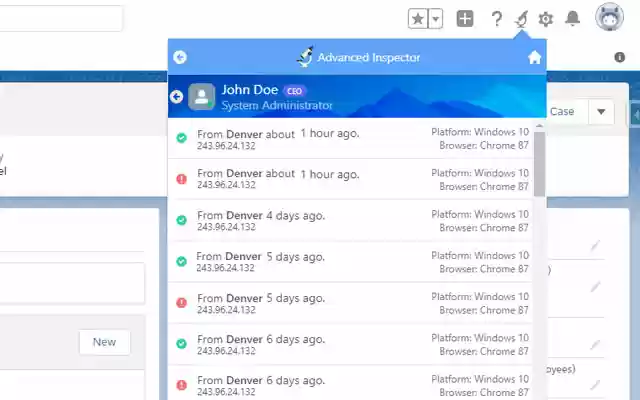Click the back arrow beside John Doe
Viewport: 640px width, 400px height.
[x=176, y=97]
